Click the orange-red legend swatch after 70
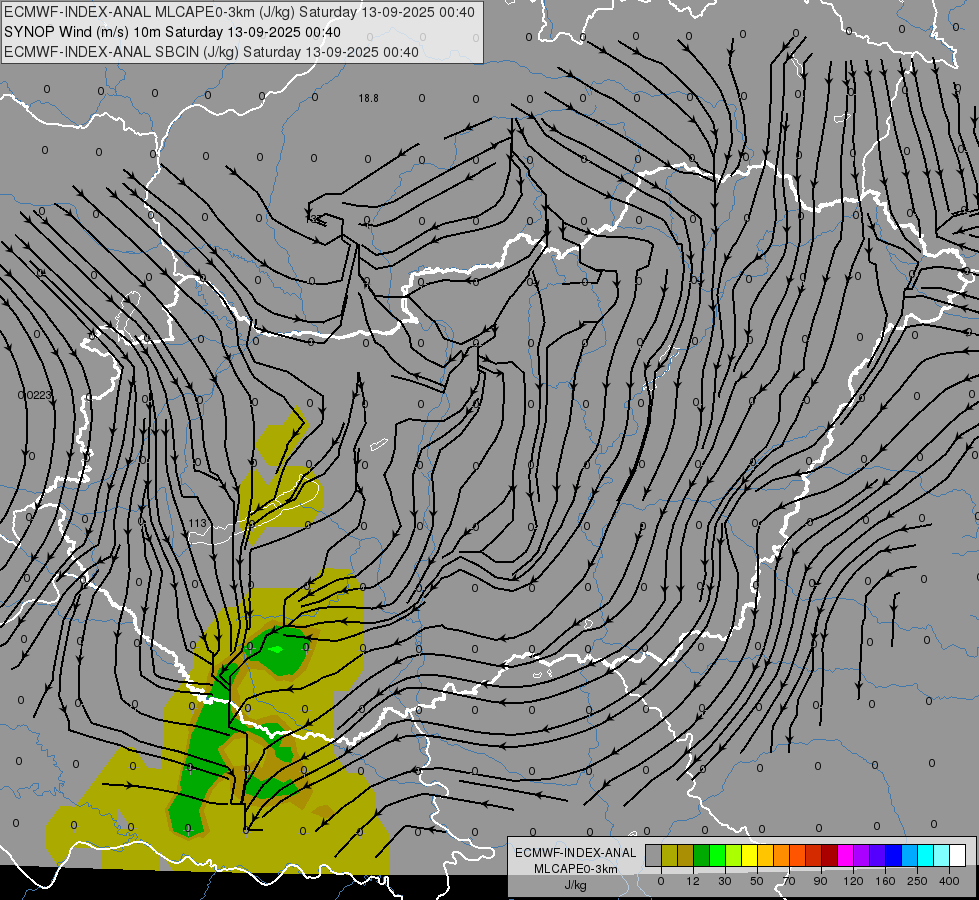Viewport: 979px width, 900px height. coord(798,855)
